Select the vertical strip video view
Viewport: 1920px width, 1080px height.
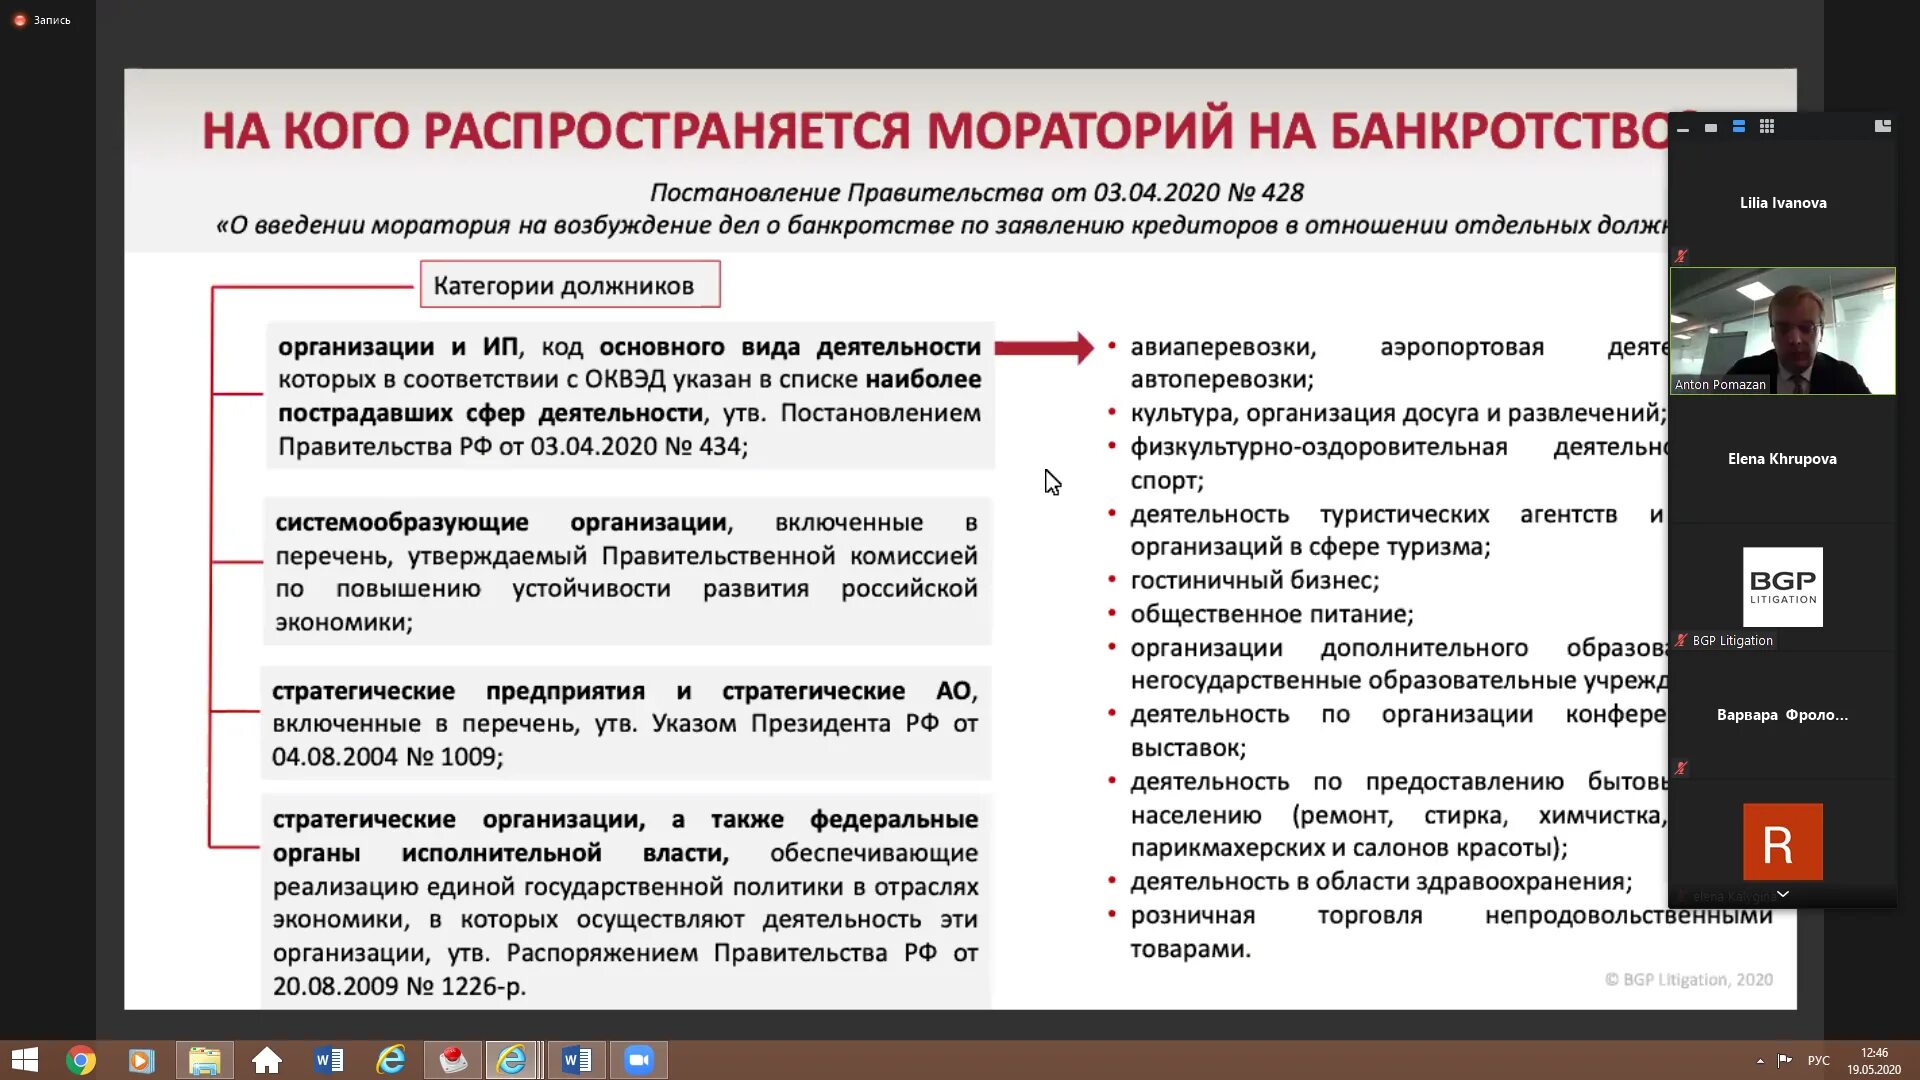tap(1739, 127)
